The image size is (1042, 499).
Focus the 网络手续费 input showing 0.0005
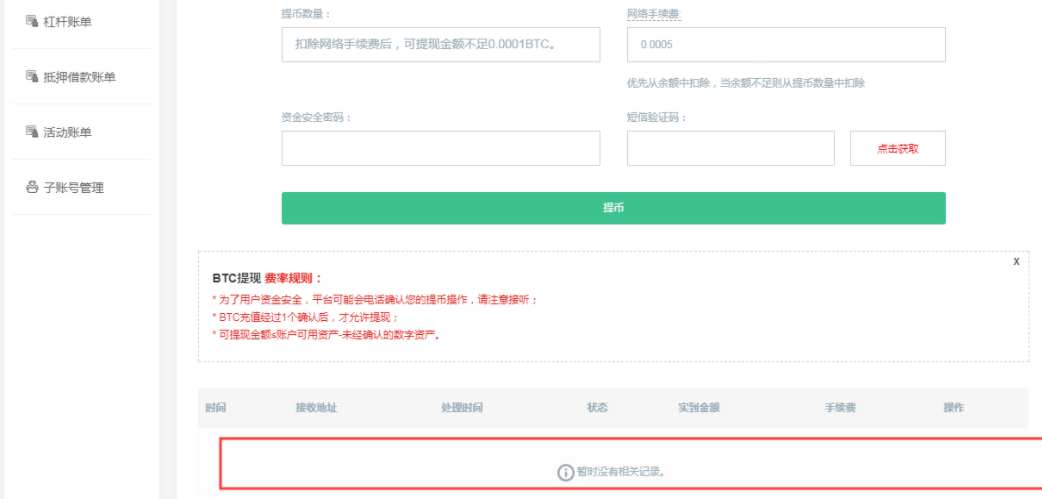tap(786, 45)
